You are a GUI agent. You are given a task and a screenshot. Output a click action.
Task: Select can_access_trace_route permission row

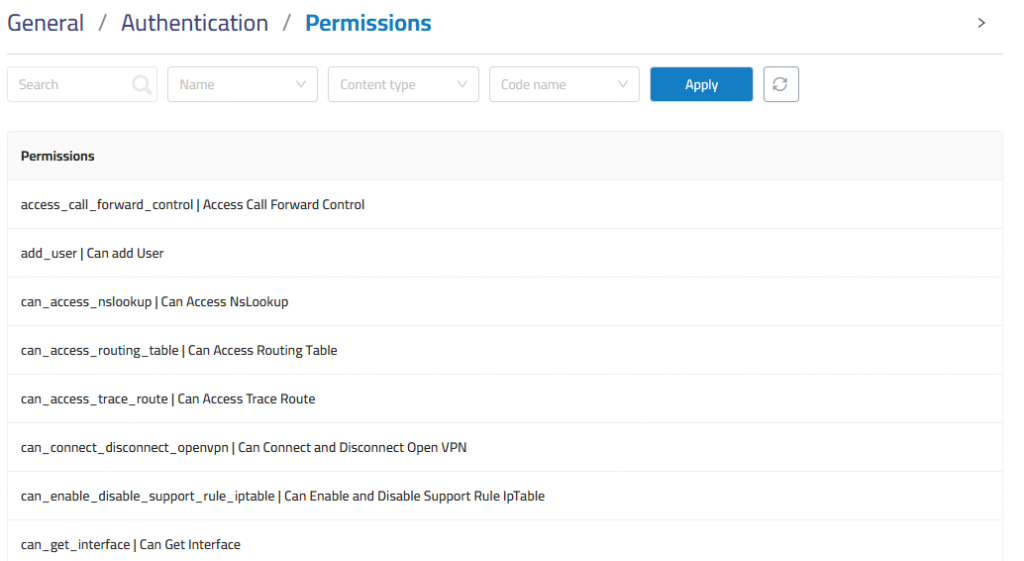505,398
